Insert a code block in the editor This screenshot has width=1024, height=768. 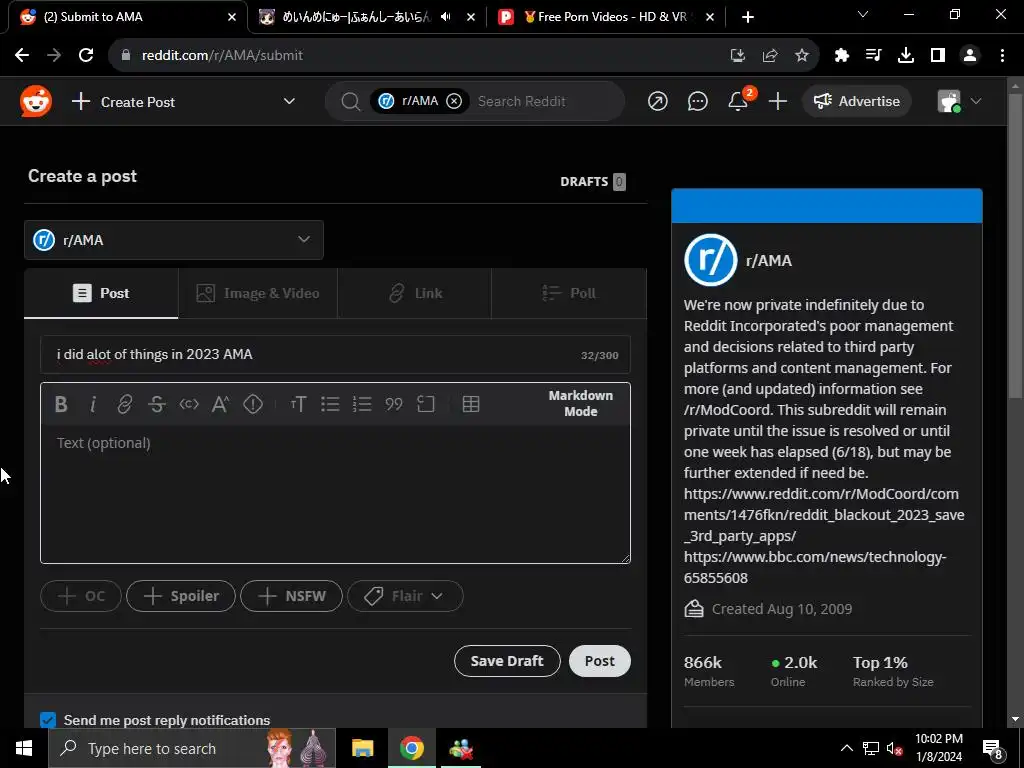[426, 404]
